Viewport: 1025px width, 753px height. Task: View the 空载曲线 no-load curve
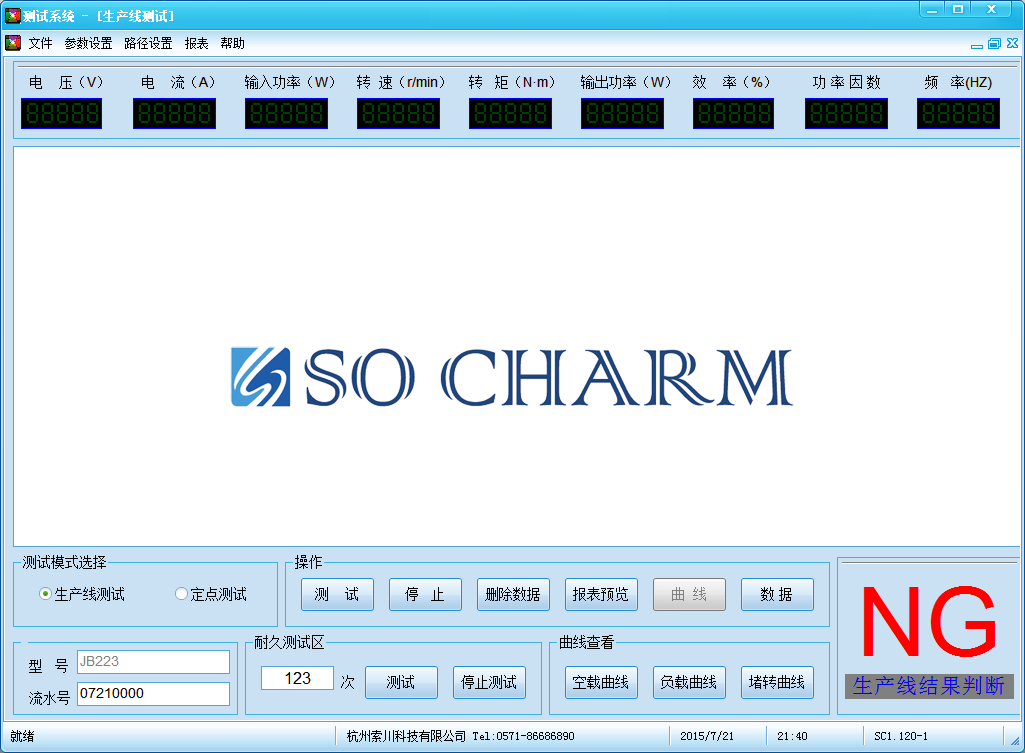(601, 682)
